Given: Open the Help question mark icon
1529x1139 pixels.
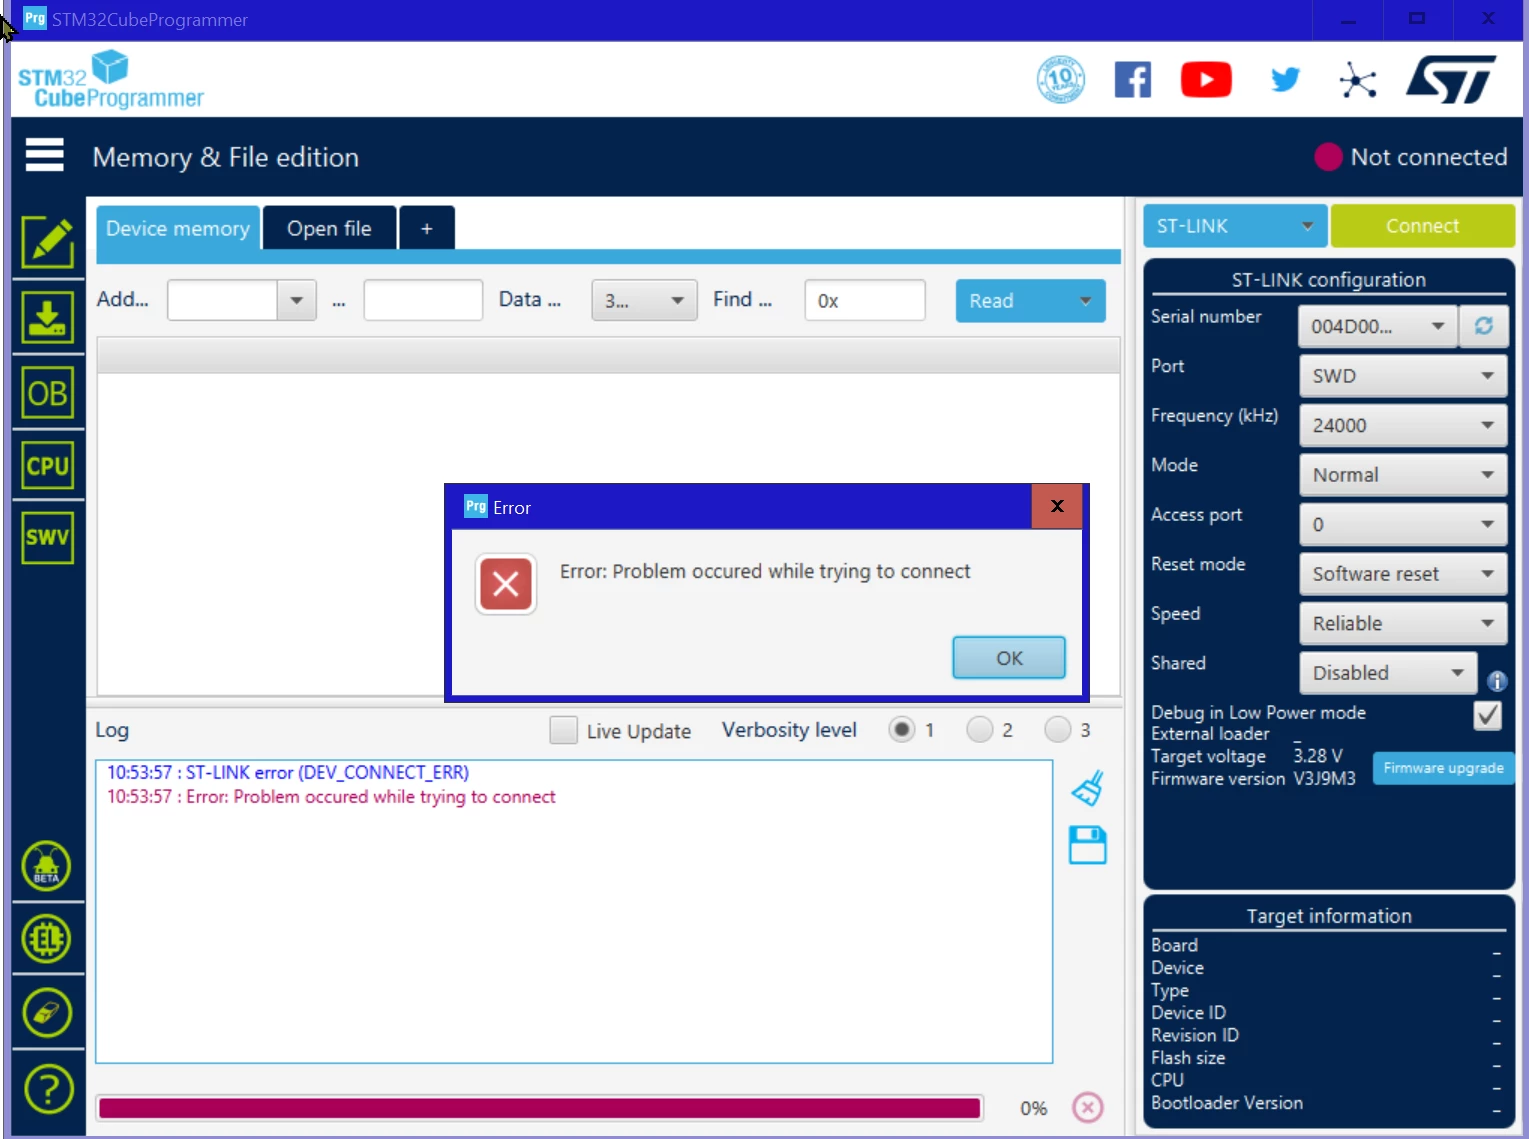Looking at the screenshot, I should (48, 1088).
